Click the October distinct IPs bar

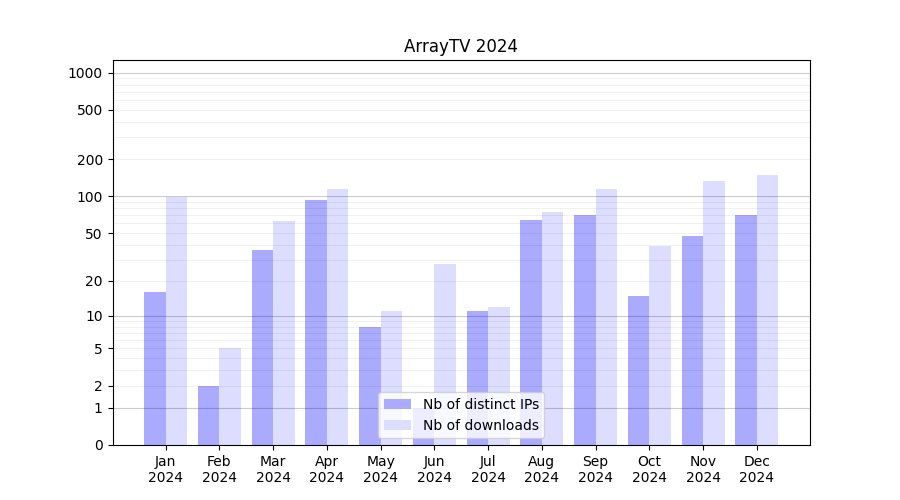pos(638,370)
